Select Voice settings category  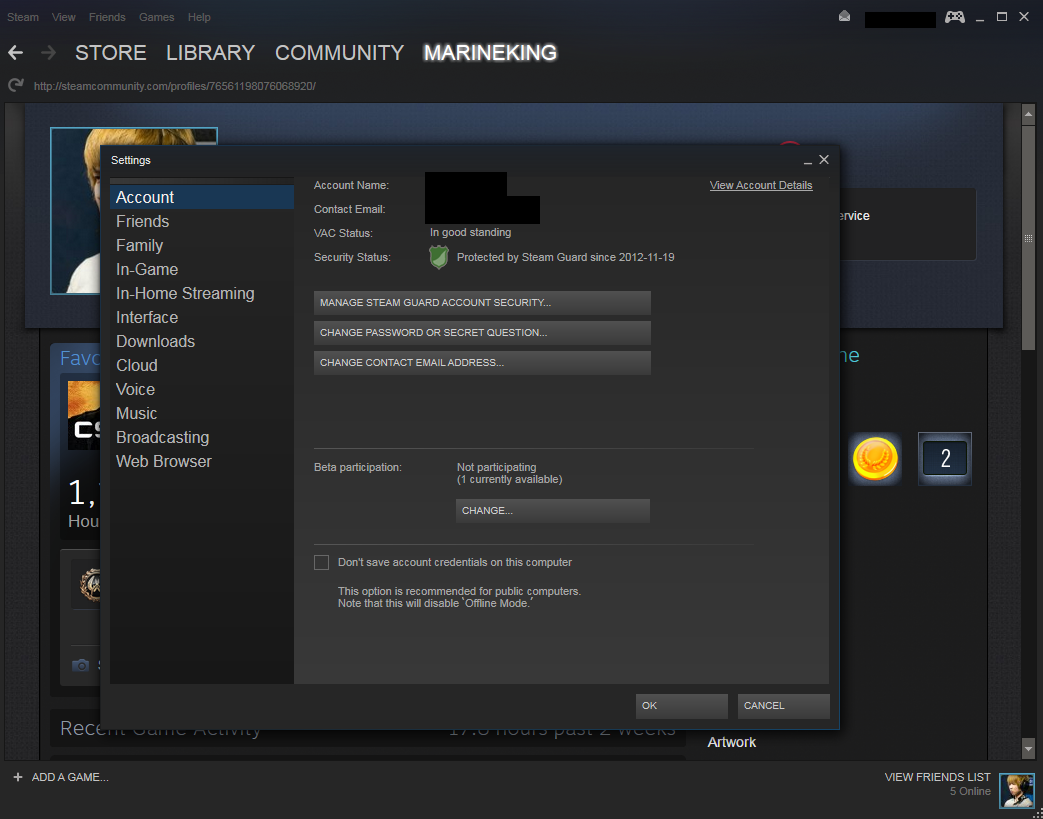pyautogui.click(x=202, y=389)
